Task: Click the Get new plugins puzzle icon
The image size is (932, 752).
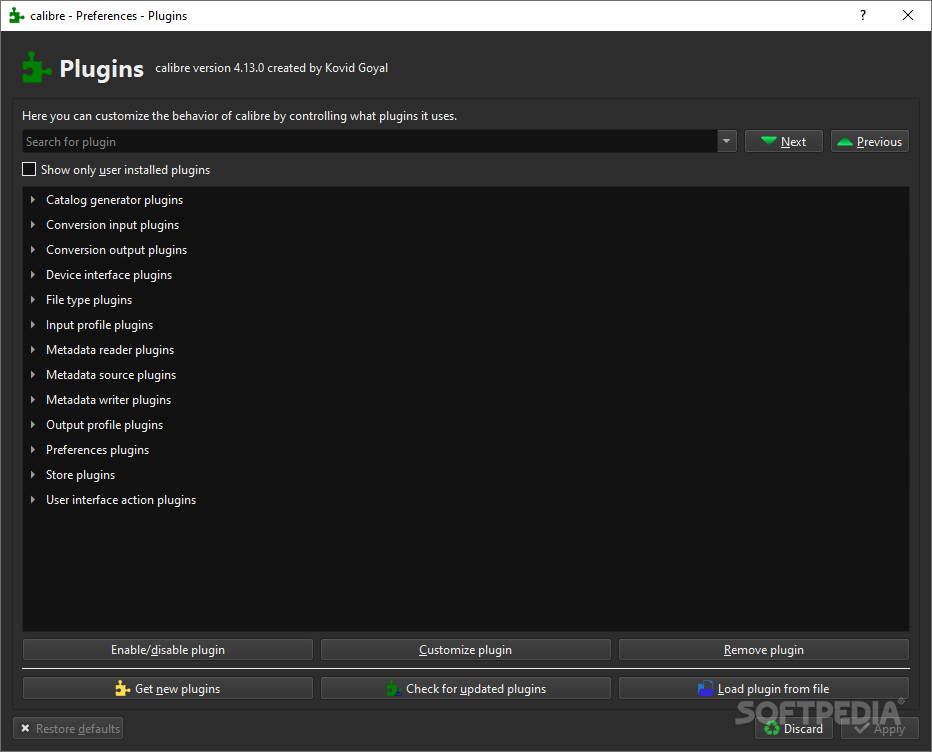Action: tap(122, 688)
